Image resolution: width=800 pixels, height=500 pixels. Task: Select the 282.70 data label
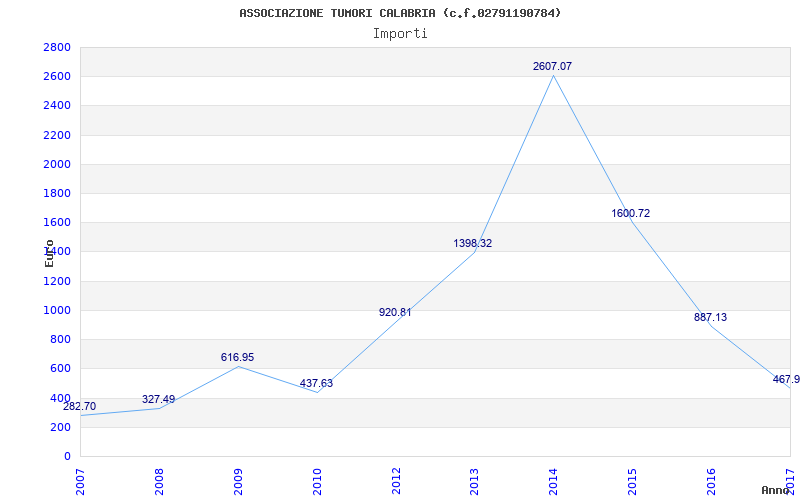point(80,407)
